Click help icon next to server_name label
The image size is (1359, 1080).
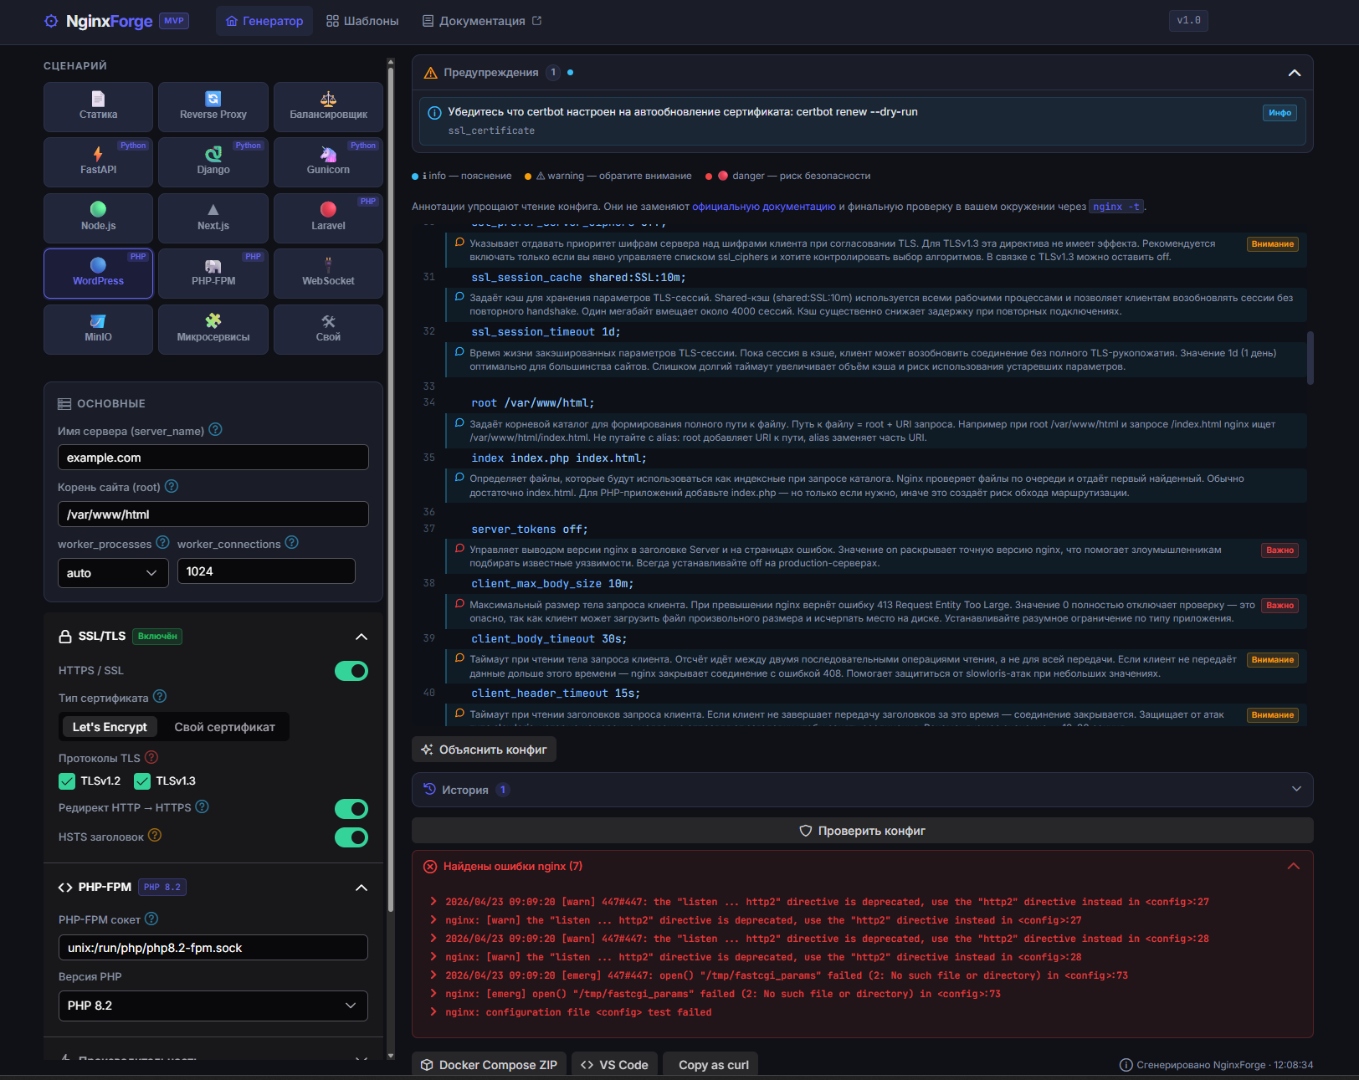pyautogui.click(x=215, y=430)
